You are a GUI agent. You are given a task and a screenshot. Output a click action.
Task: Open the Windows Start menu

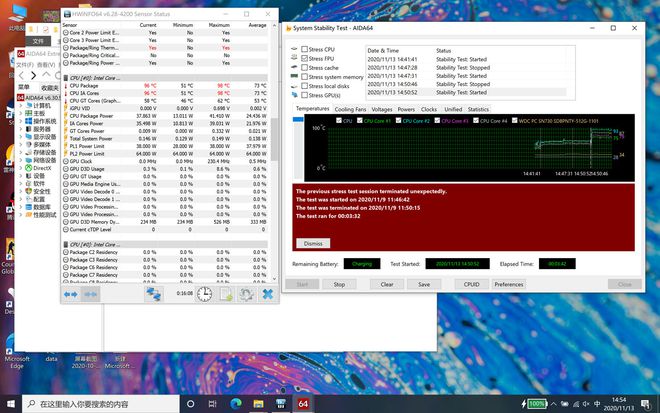tap(11, 404)
